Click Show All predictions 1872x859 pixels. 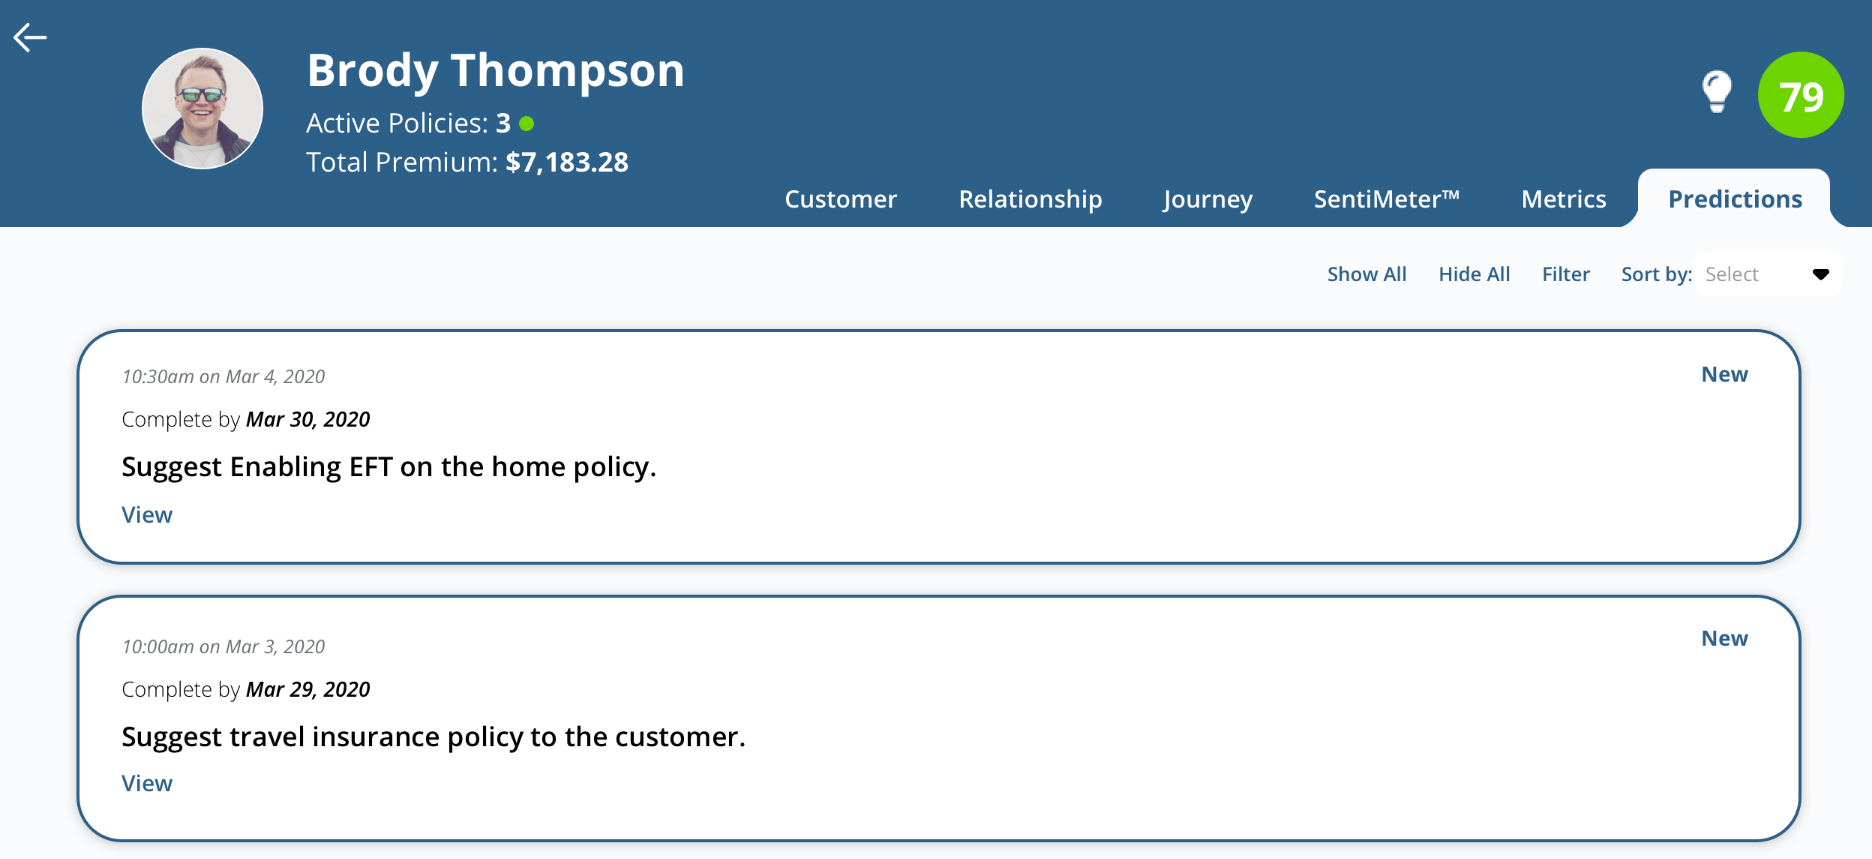(x=1366, y=275)
